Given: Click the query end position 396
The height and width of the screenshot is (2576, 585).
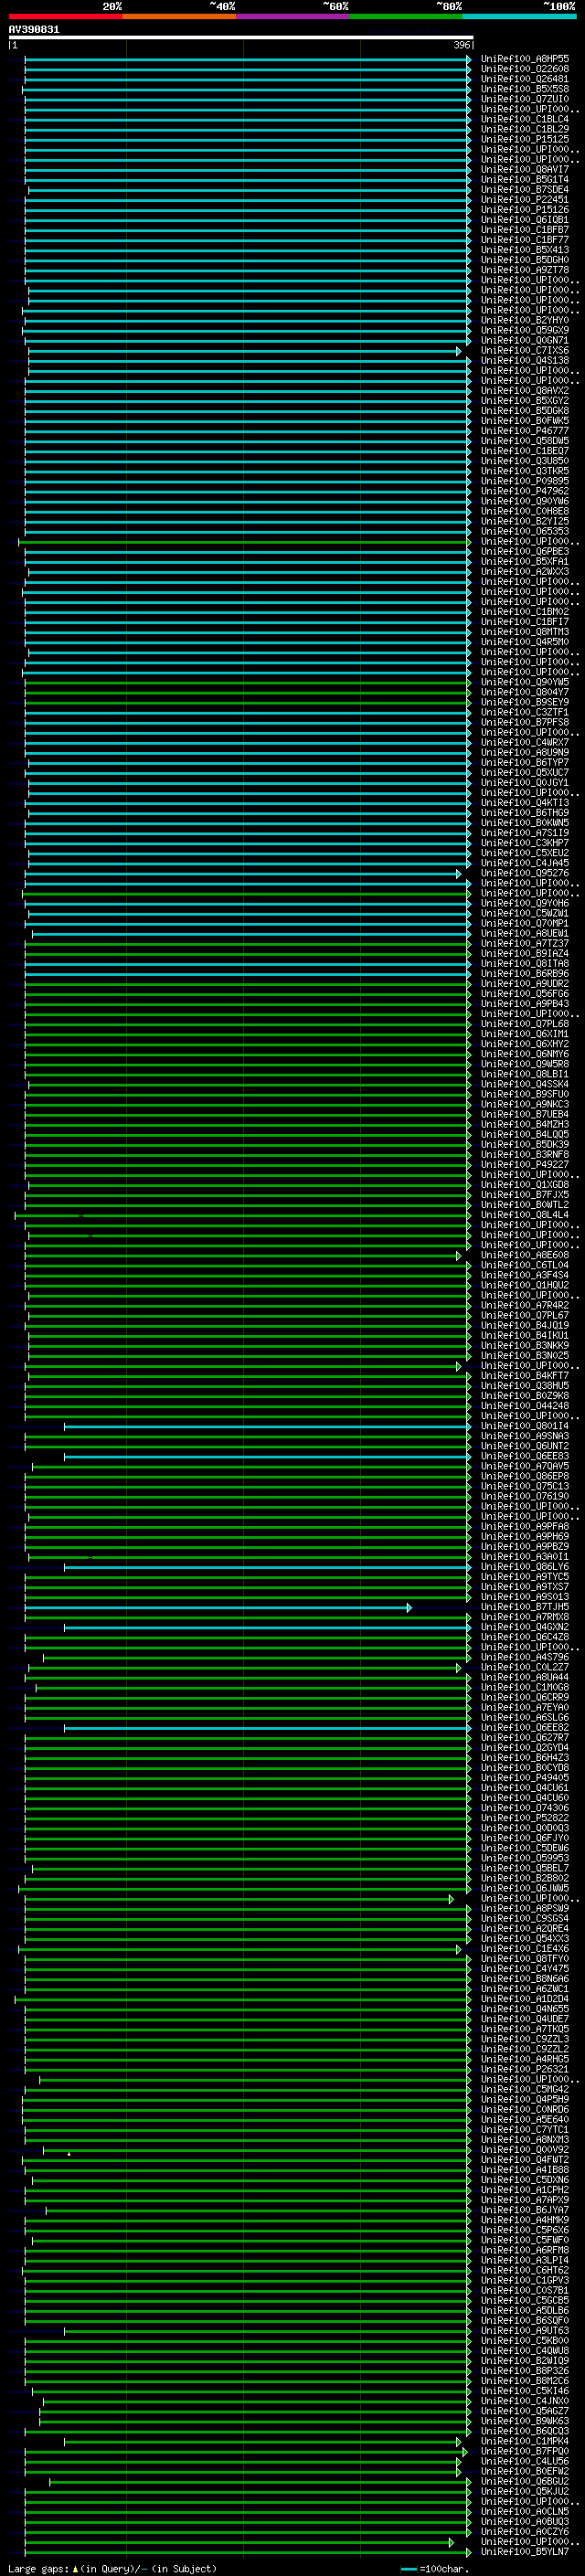Looking at the screenshot, I should tap(461, 45).
